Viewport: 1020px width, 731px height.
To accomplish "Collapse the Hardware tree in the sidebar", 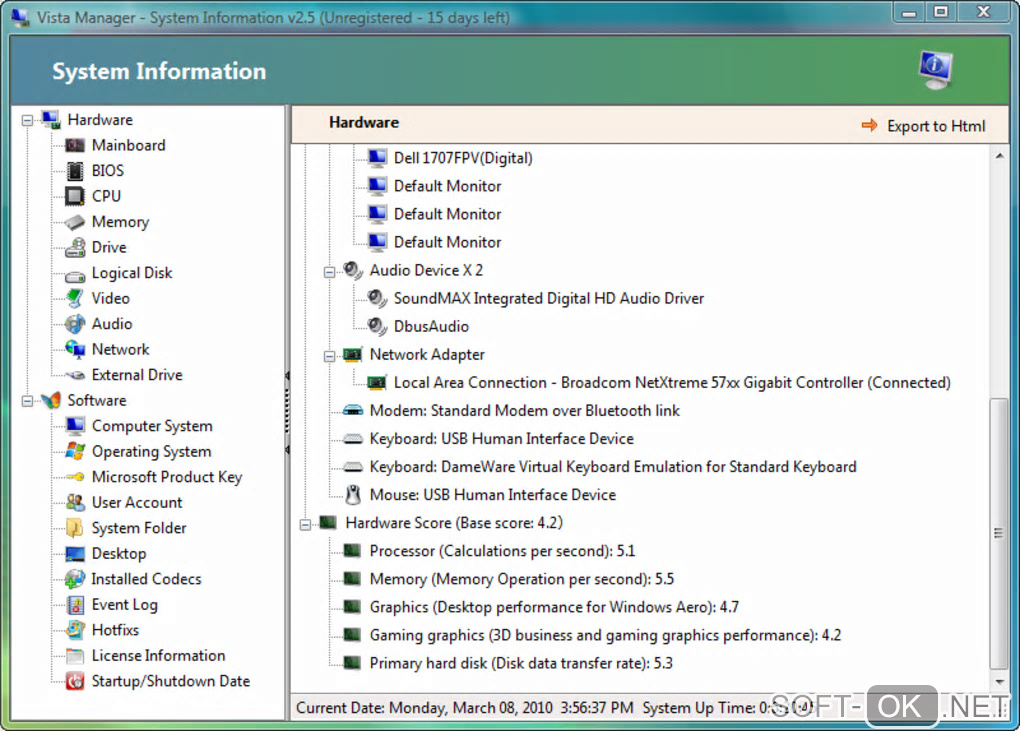I will [27, 120].
